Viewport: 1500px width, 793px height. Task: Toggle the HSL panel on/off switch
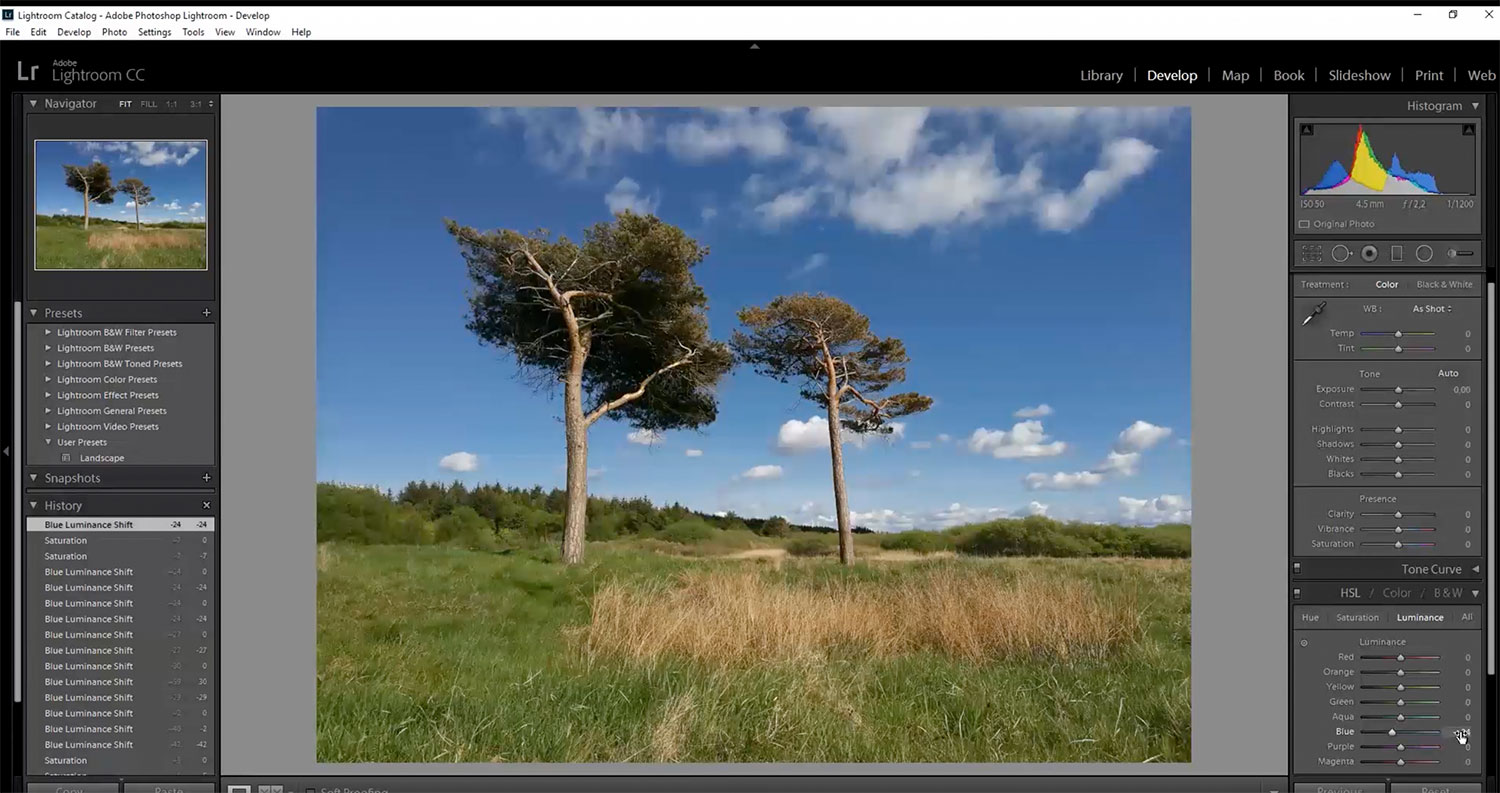click(x=1297, y=593)
